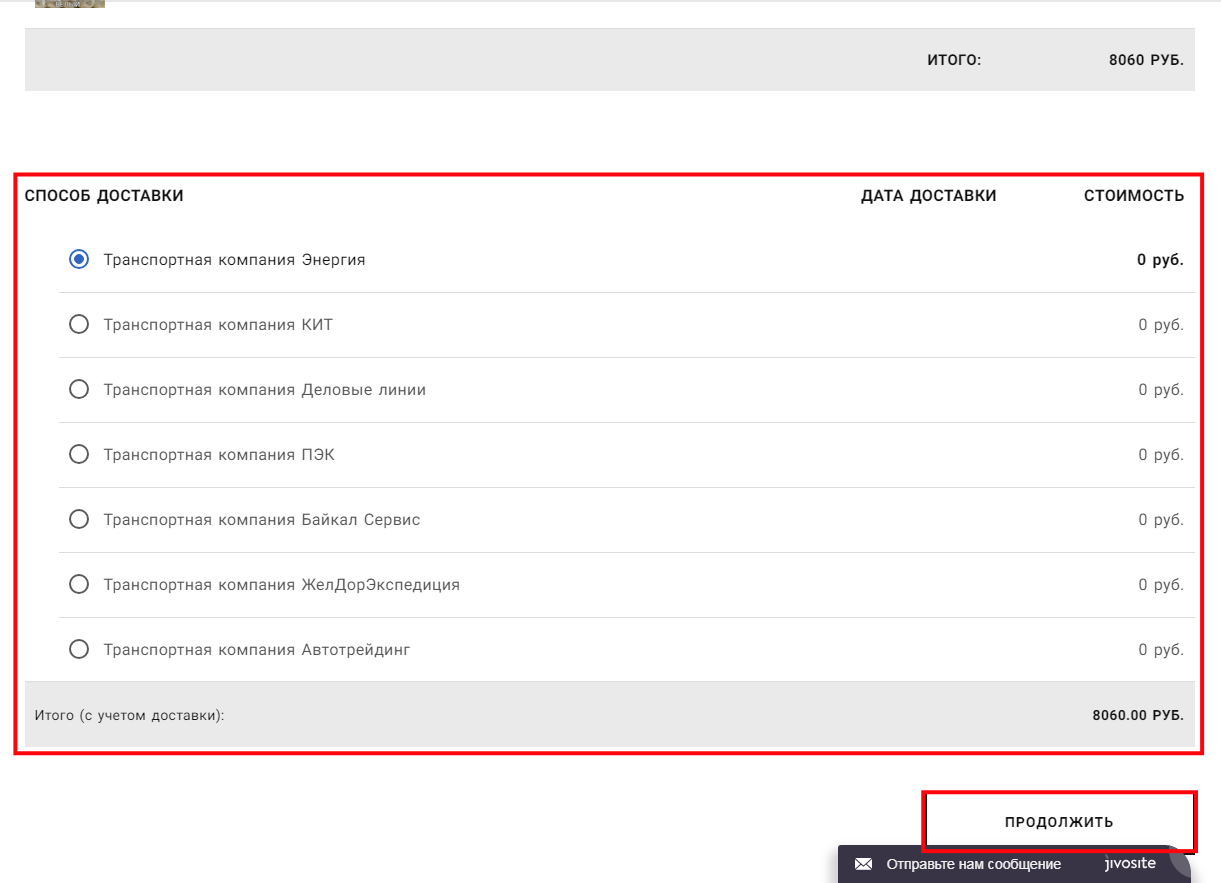Screen dimensions: 1221x883
Task: Click the 'Итого (с учетом доставки):' label
Action: [130, 716]
